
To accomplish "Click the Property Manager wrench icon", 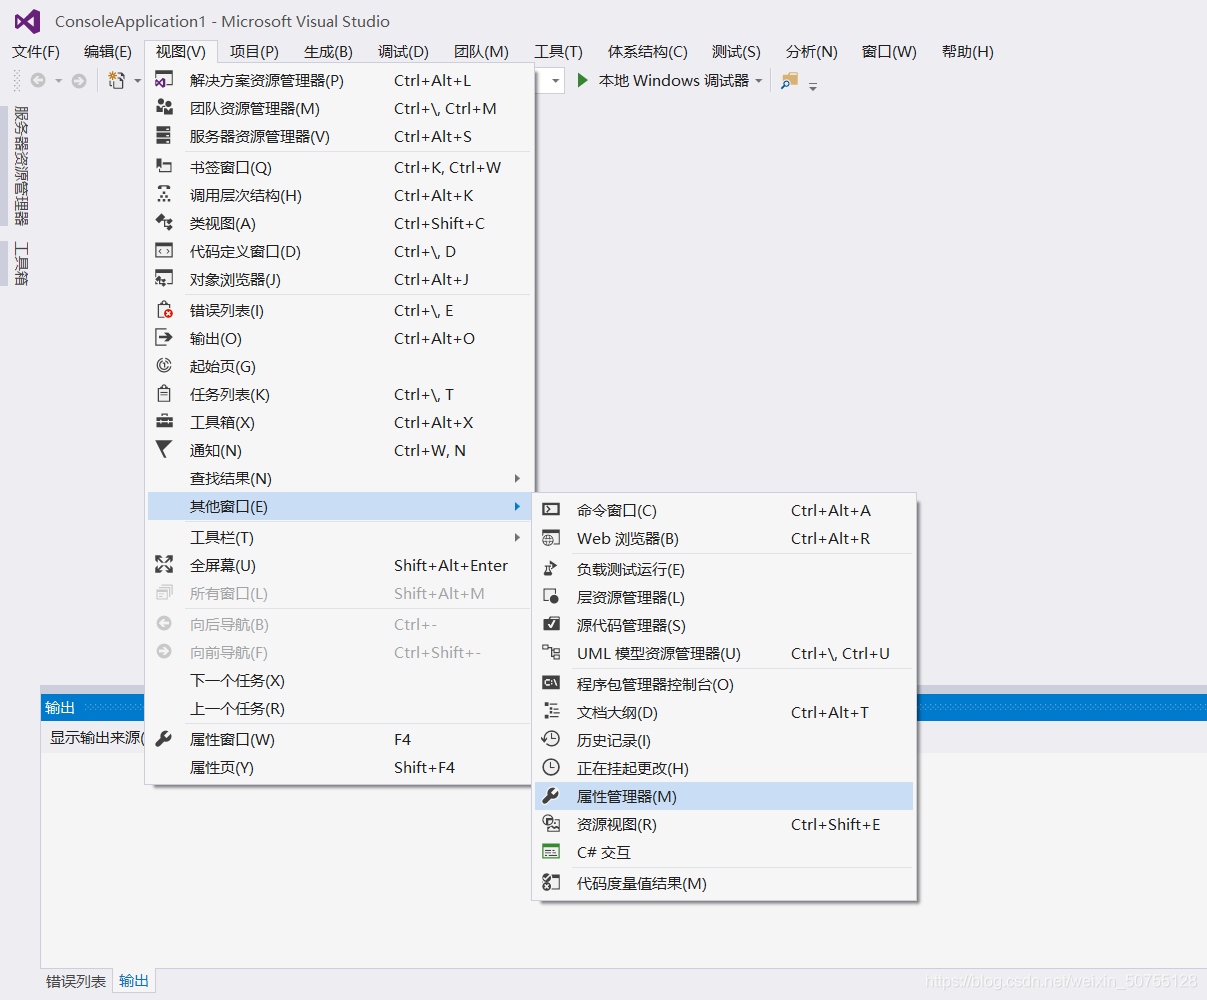I will 551,796.
